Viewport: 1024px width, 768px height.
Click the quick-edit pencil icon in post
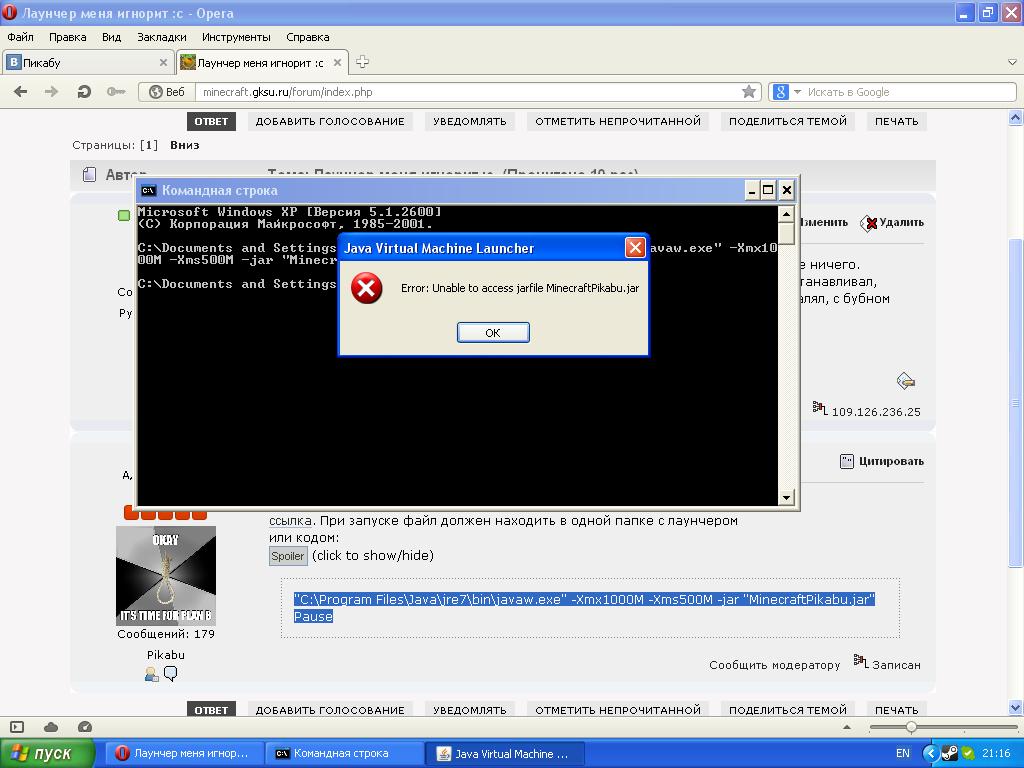tap(906, 381)
